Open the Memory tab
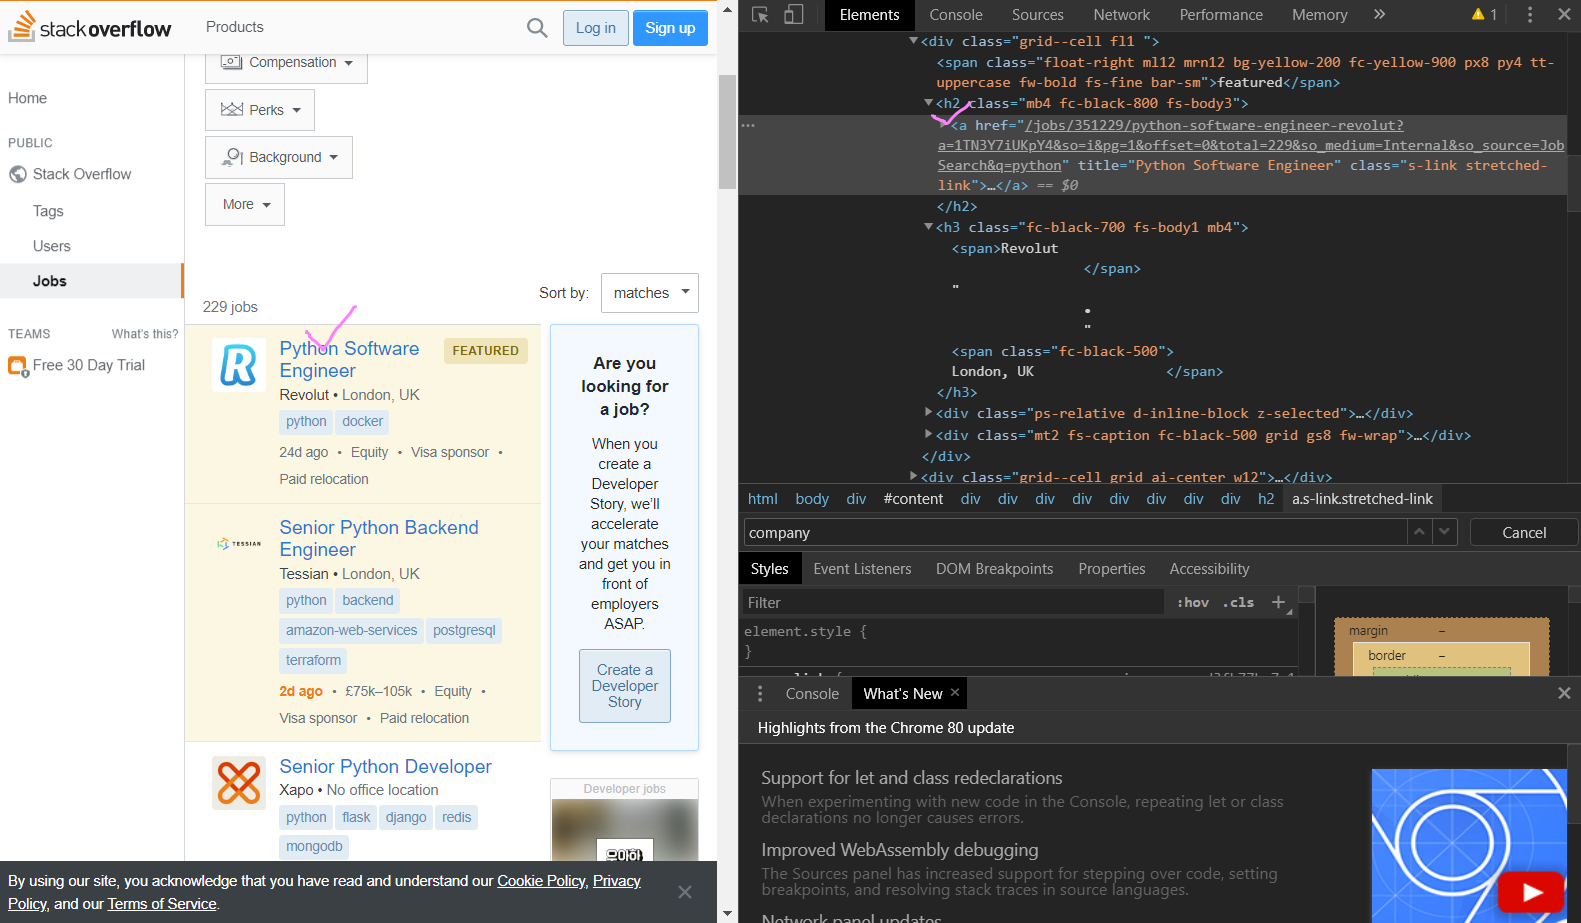Viewport: 1581px width, 923px height. (x=1320, y=14)
